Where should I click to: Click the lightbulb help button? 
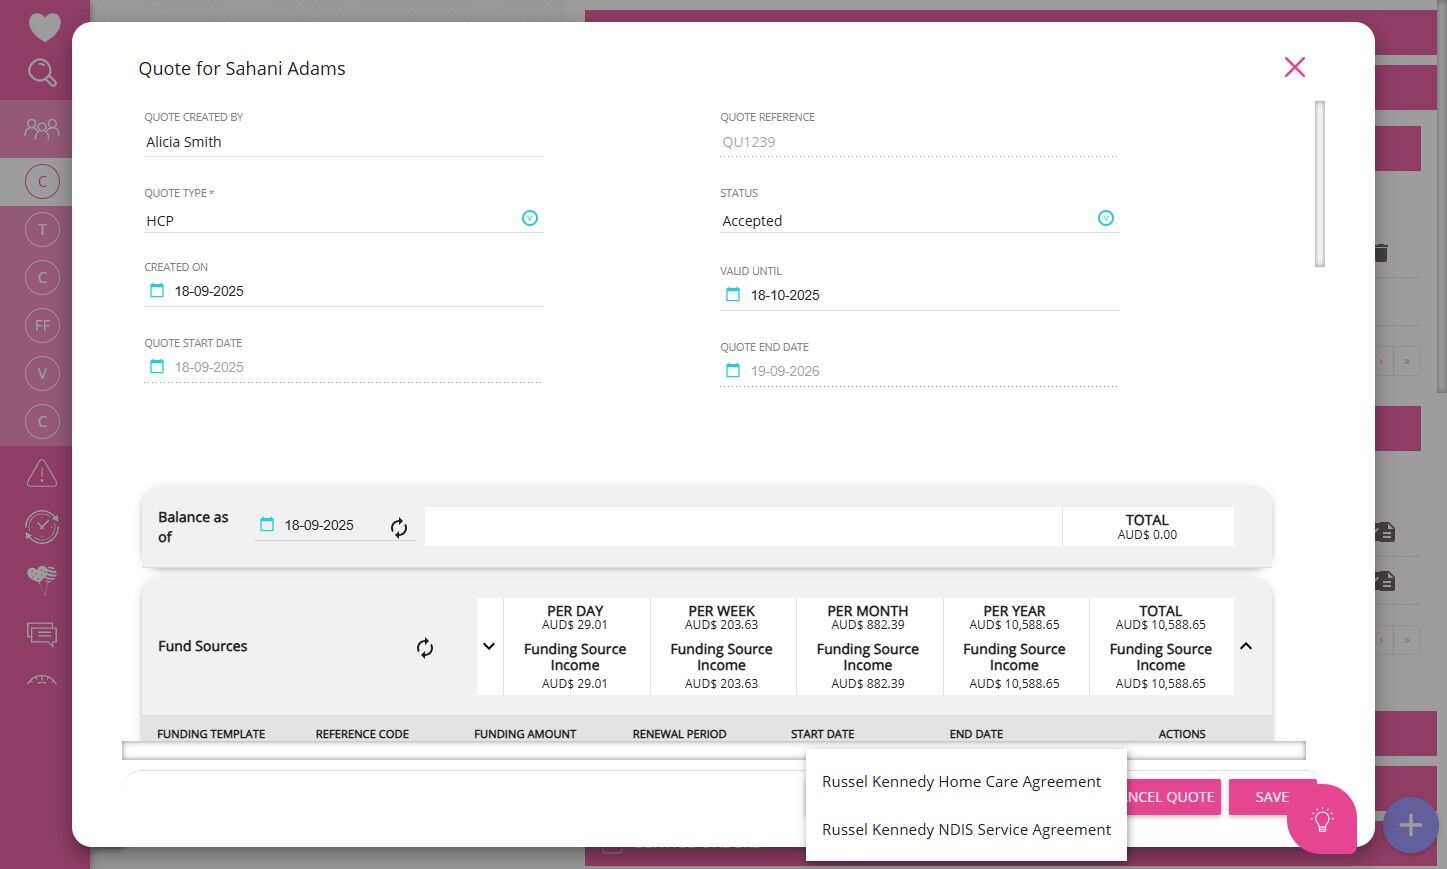1322,820
